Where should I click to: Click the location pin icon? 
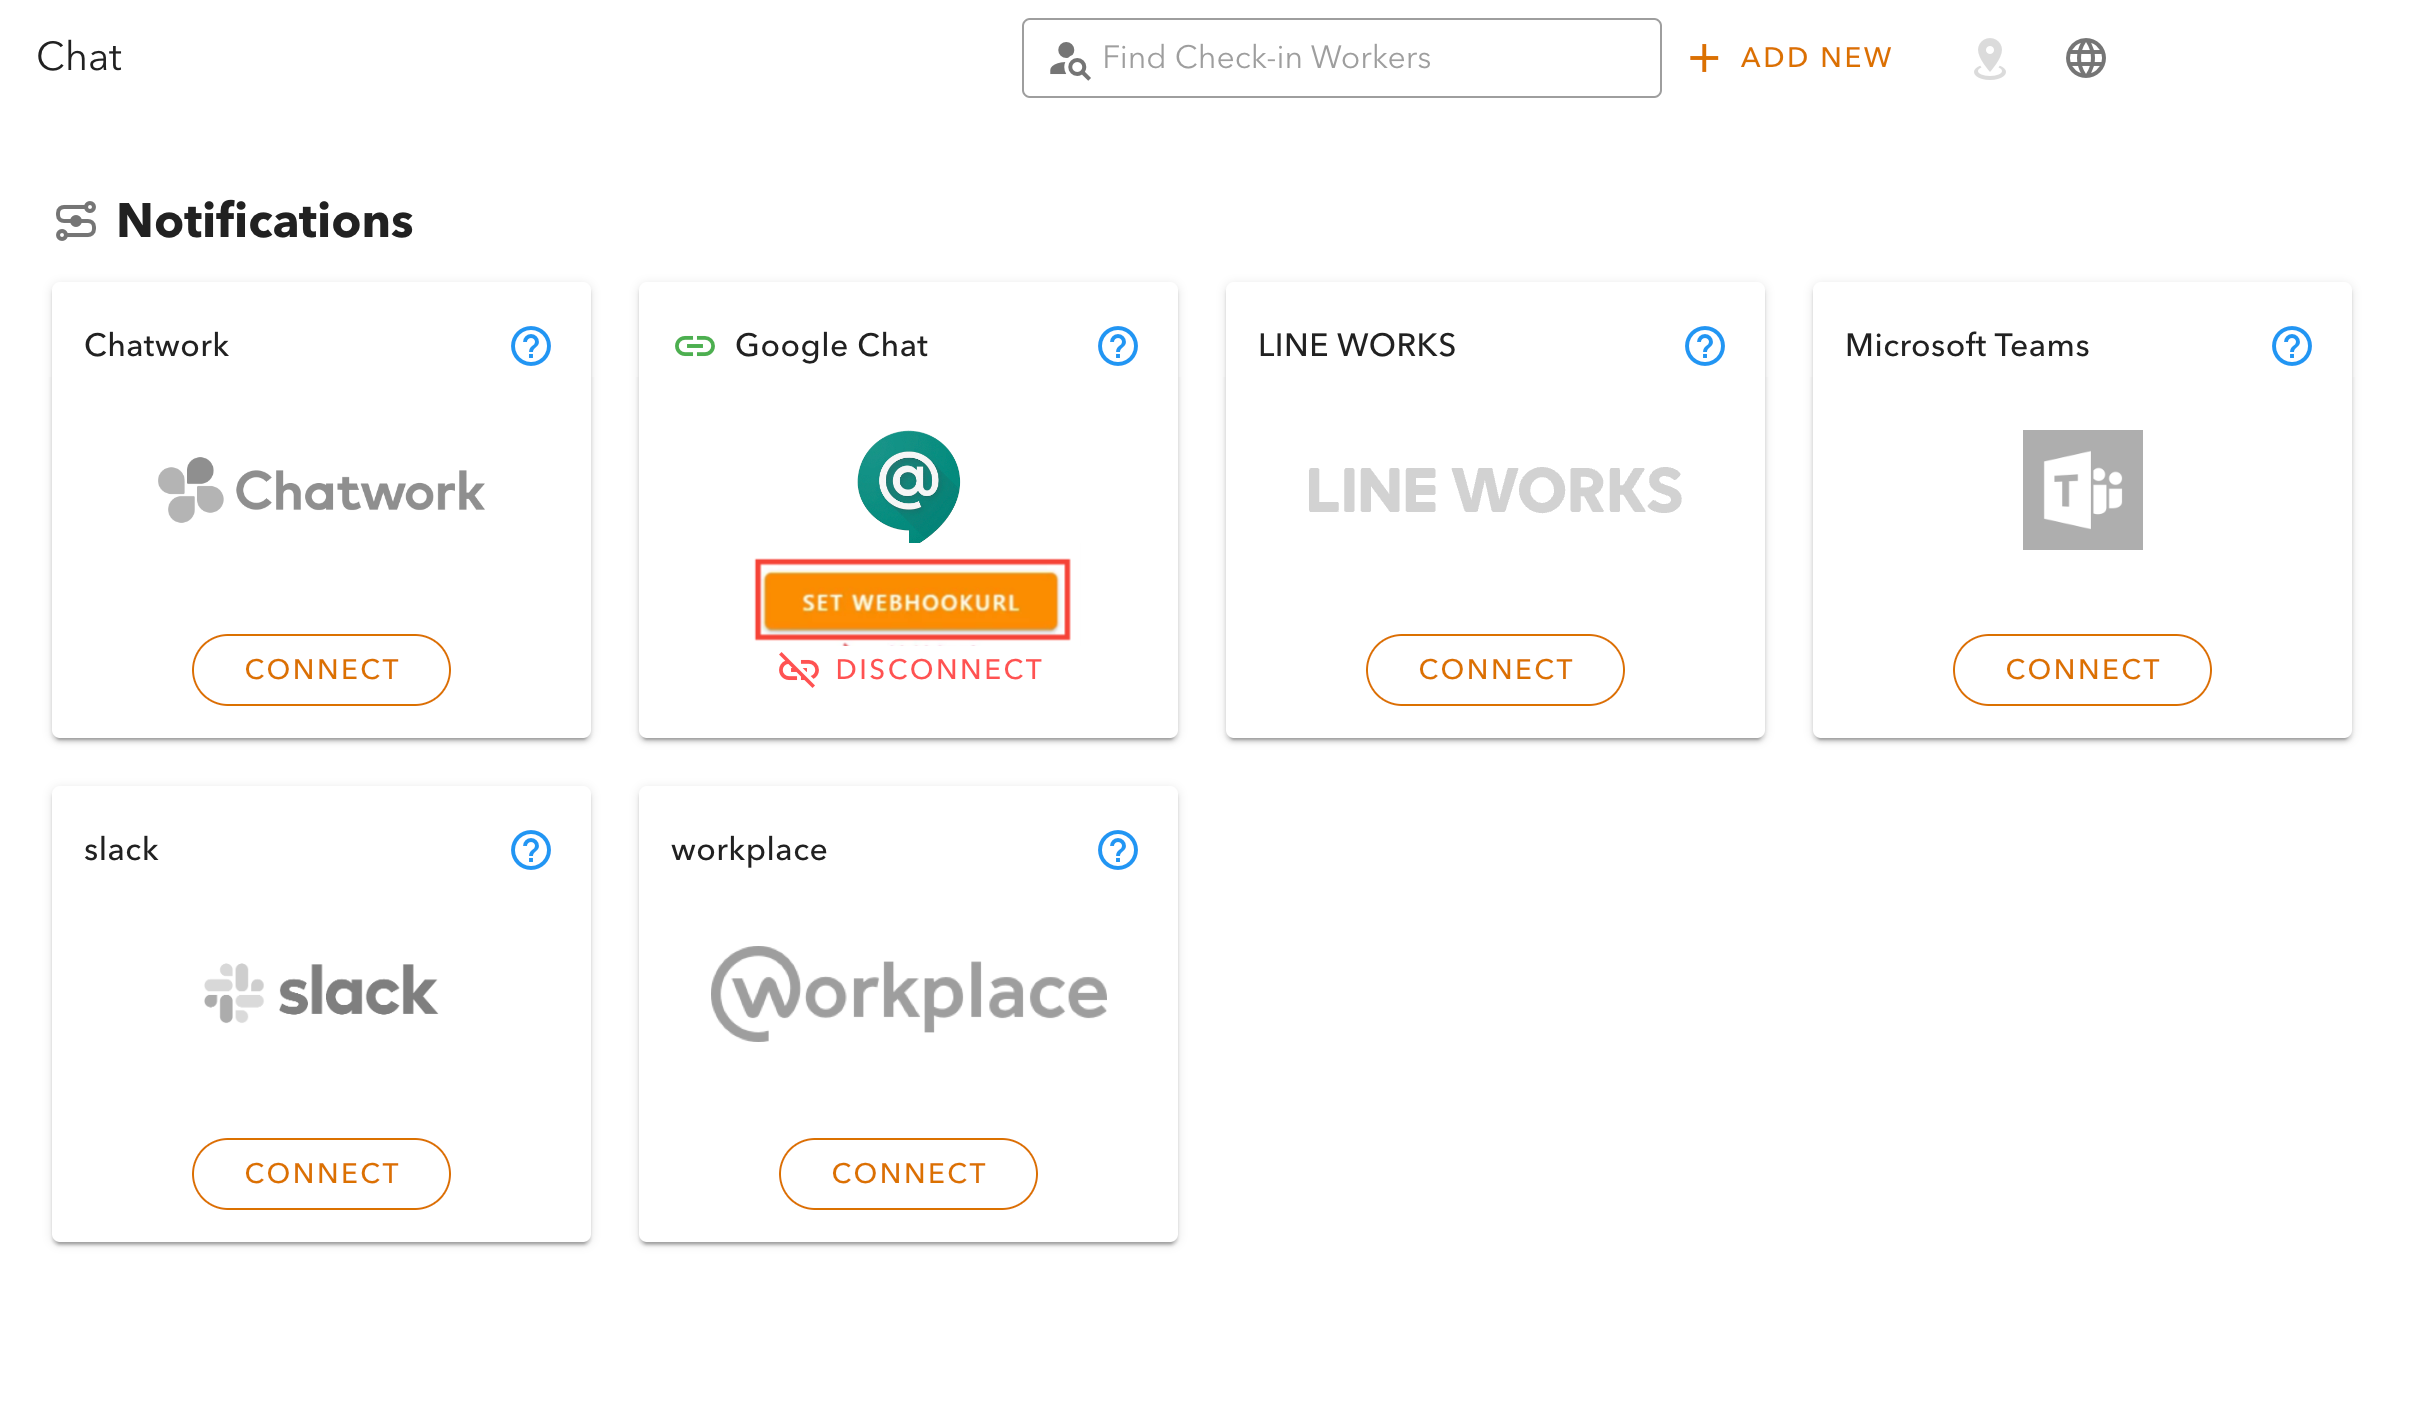pos(1990,58)
